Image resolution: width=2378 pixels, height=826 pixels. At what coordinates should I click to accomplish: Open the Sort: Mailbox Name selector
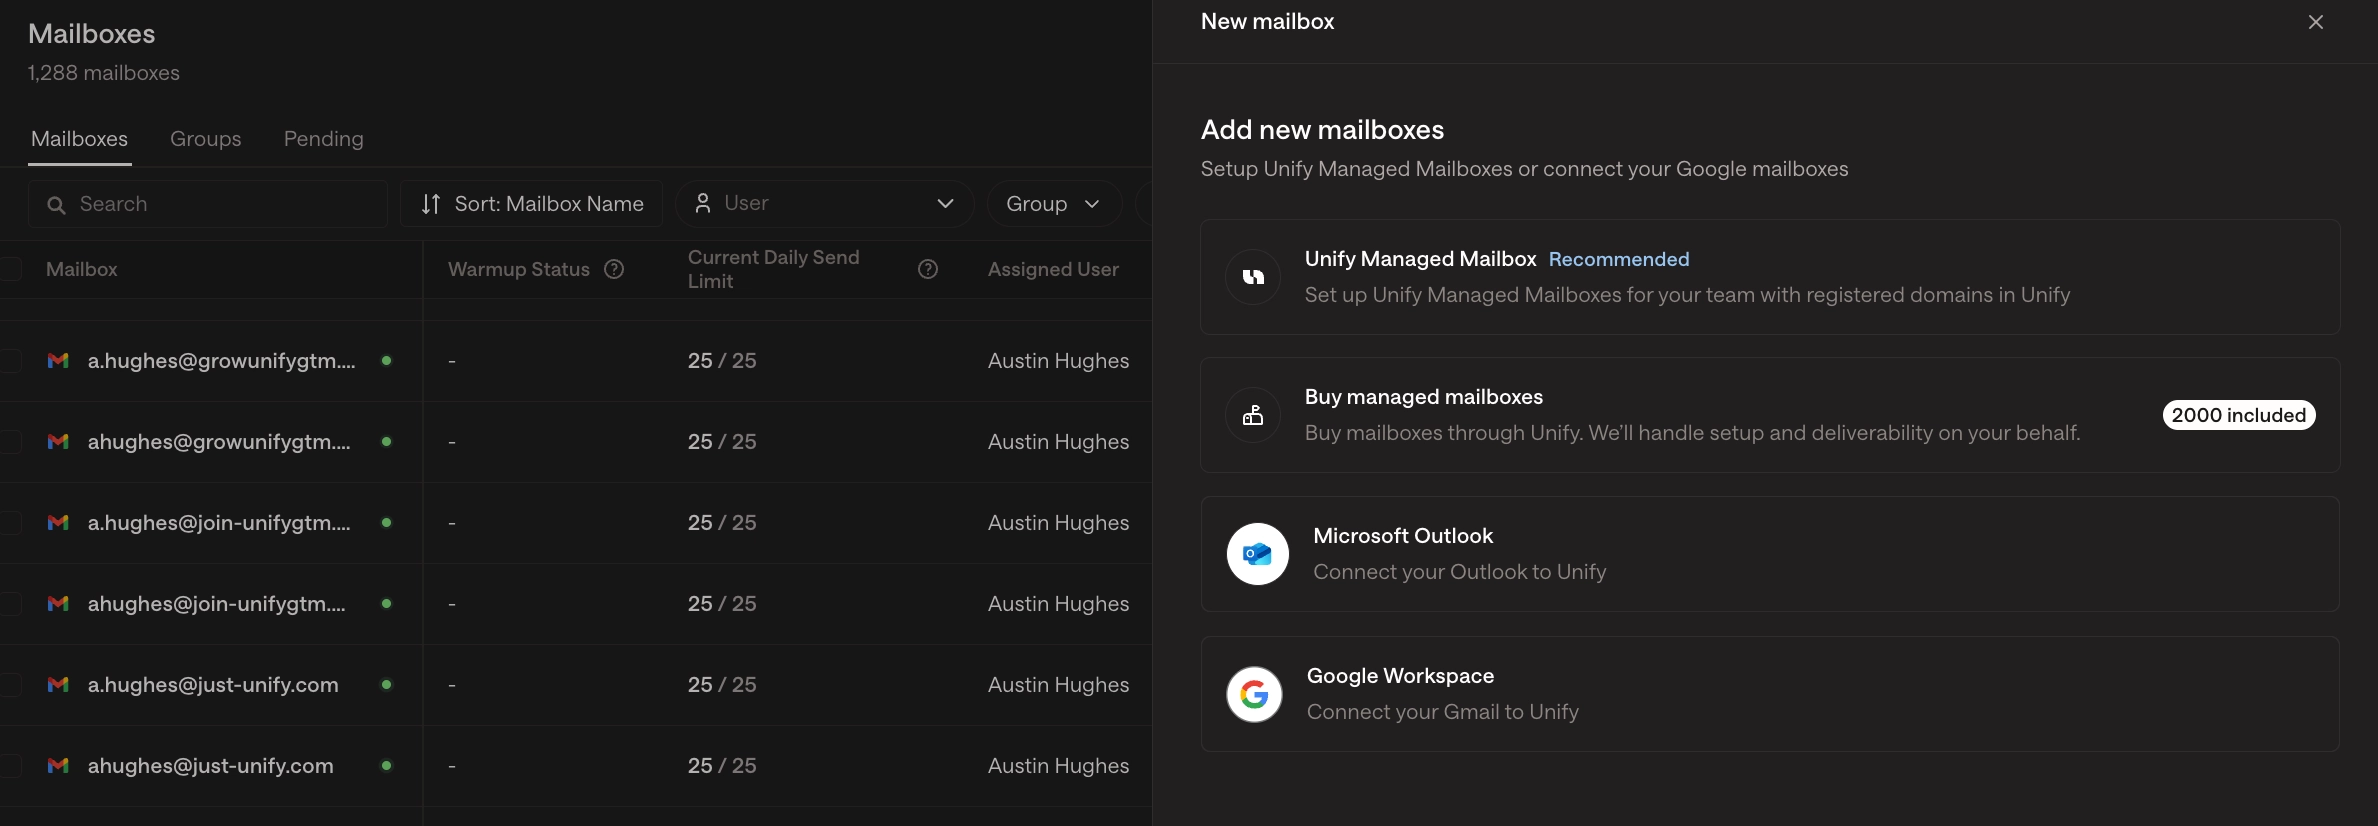pos(531,204)
